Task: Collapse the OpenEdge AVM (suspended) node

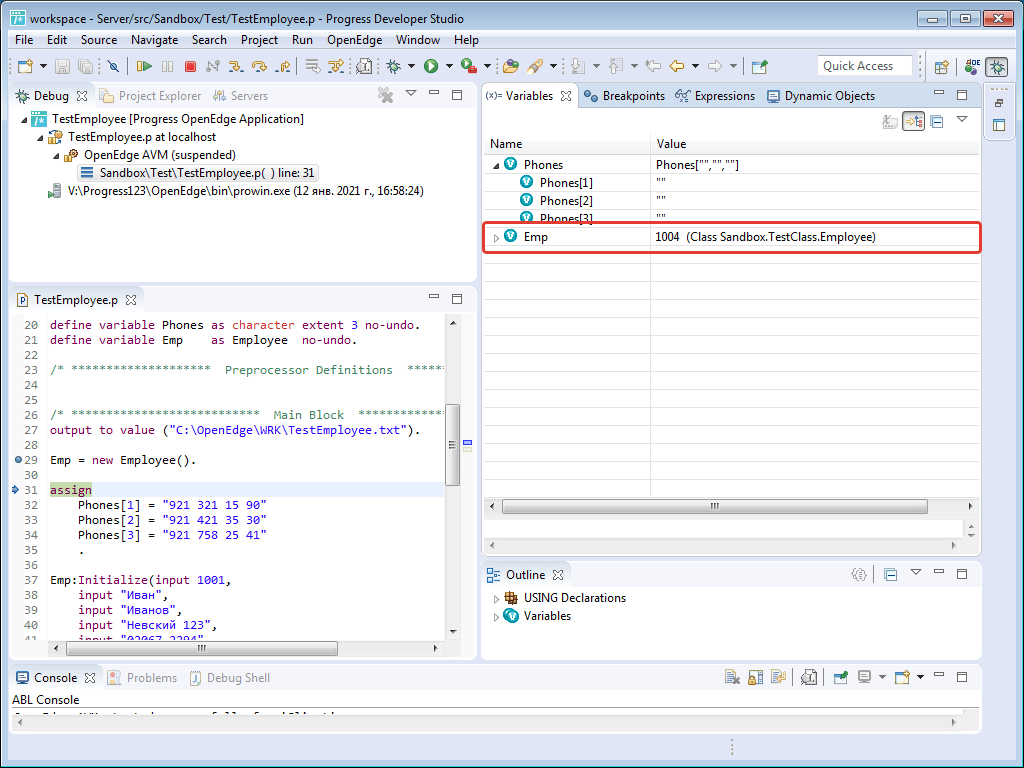Action: [56, 155]
